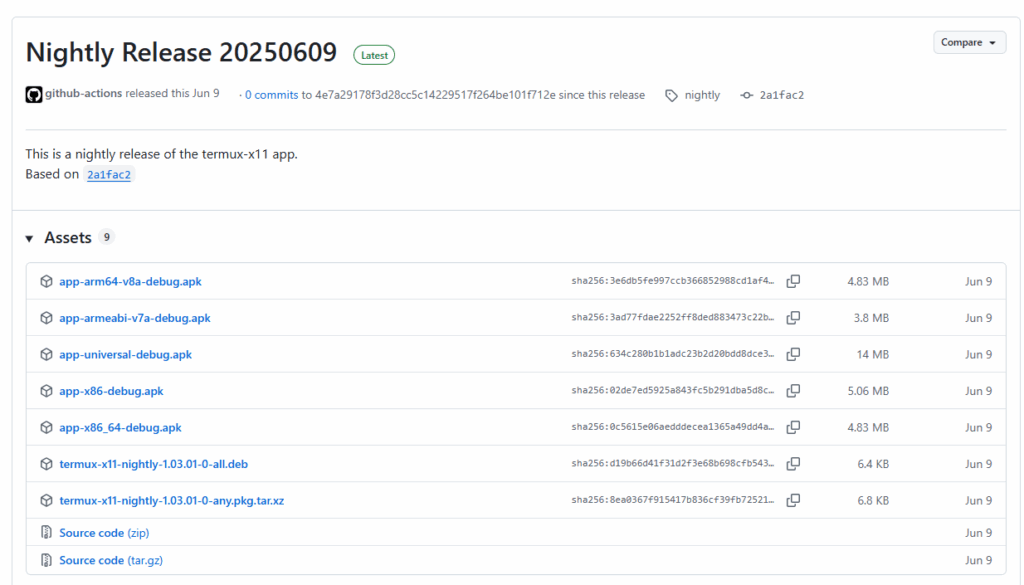Click archive icon beside Source code (tar.gz)
The image size is (1024, 585).
click(x=46, y=560)
